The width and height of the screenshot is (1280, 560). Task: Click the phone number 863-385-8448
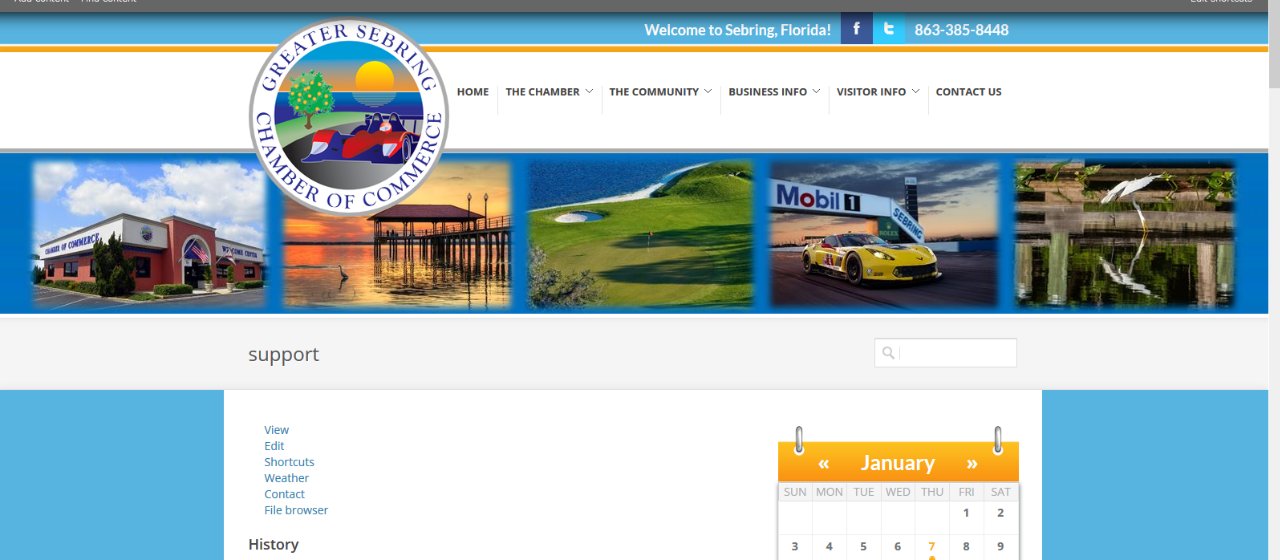click(x=961, y=30)
